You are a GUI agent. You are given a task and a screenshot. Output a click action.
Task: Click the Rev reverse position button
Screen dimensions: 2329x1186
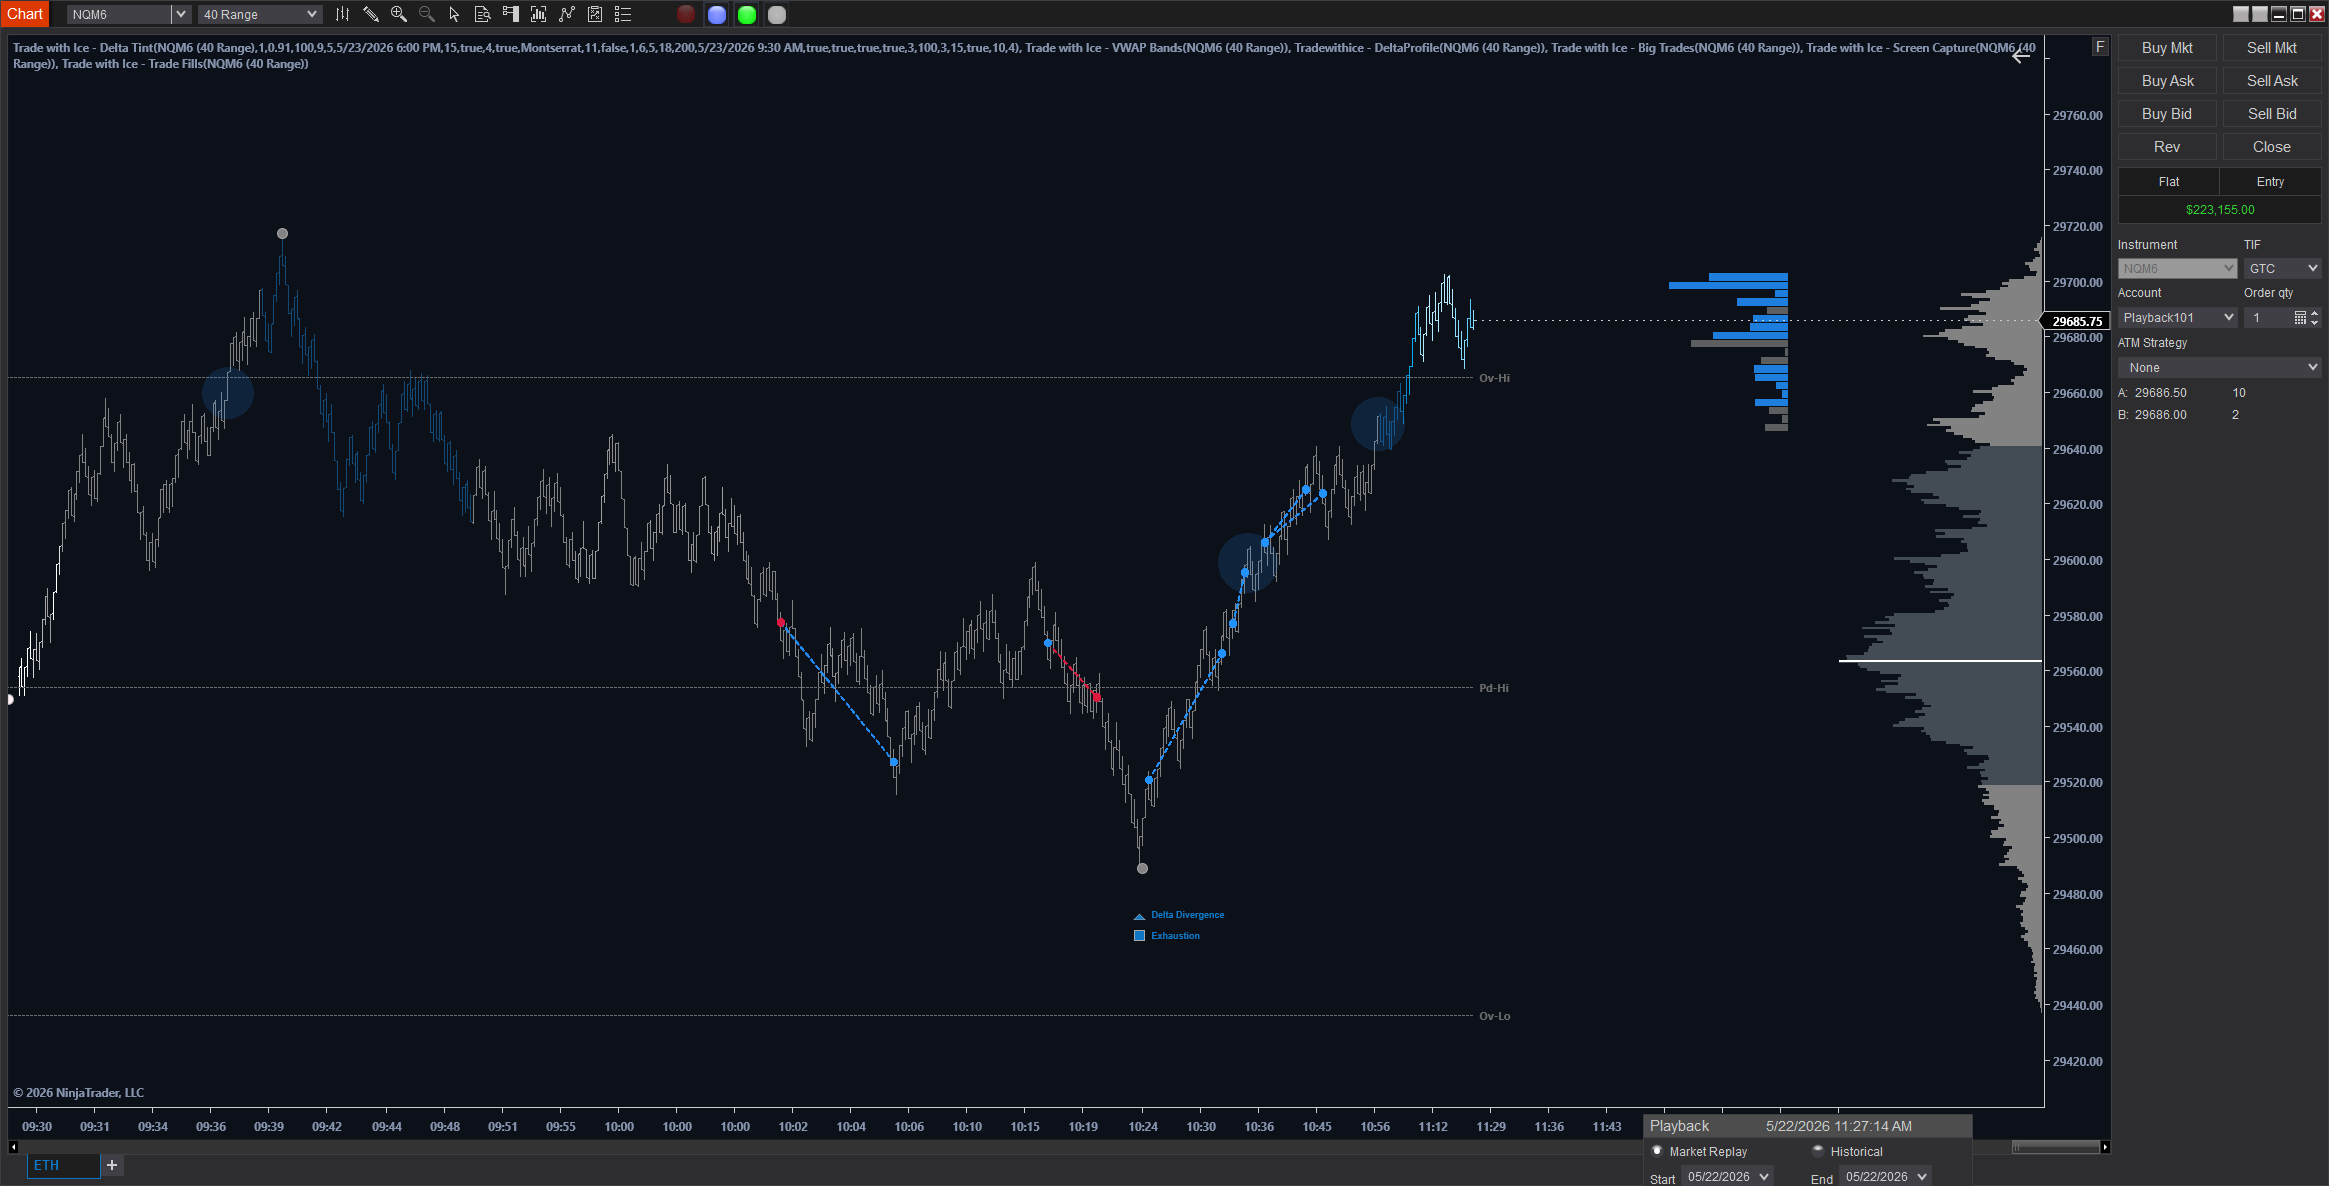[x=2167, y=147]
